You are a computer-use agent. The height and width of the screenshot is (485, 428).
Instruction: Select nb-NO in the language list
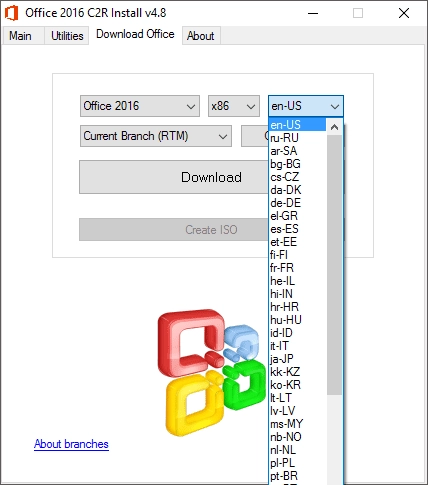coord(297,437)
